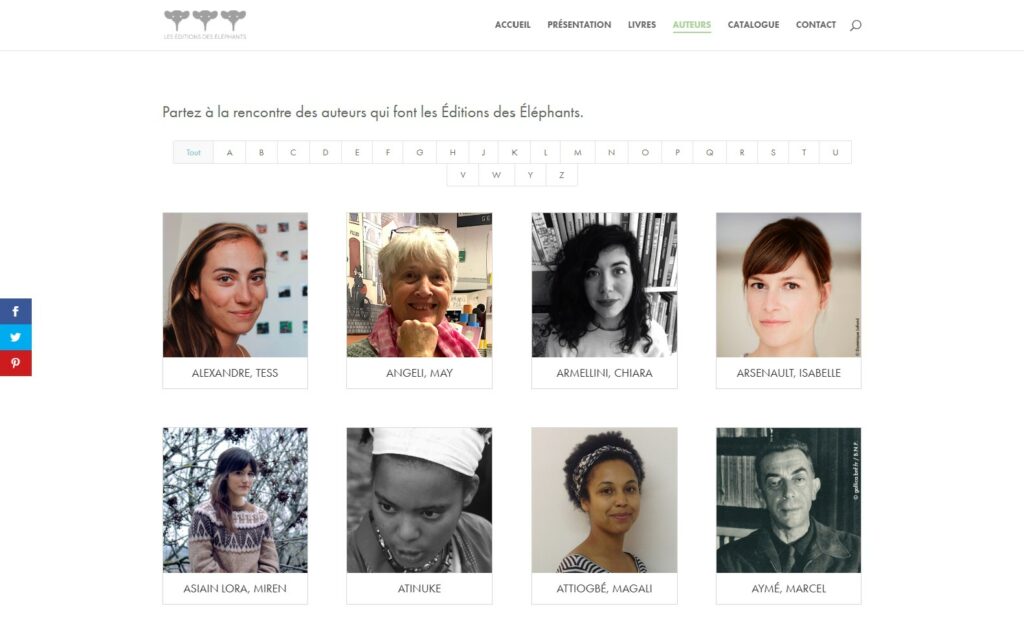This screenshot has width=1024, height=637.
Task: Open the Armellini, Chiara author link
Action: tap(604, 373)
